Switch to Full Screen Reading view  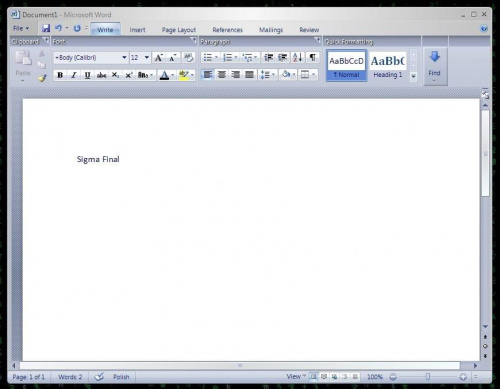click(x=324, y=377)
